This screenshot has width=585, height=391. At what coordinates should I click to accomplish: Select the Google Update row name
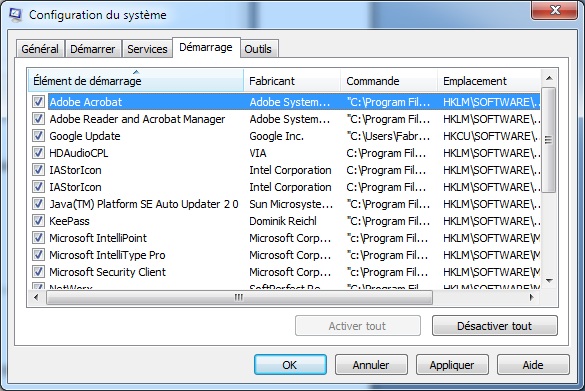pyautogui.click(x=85, y=136)
